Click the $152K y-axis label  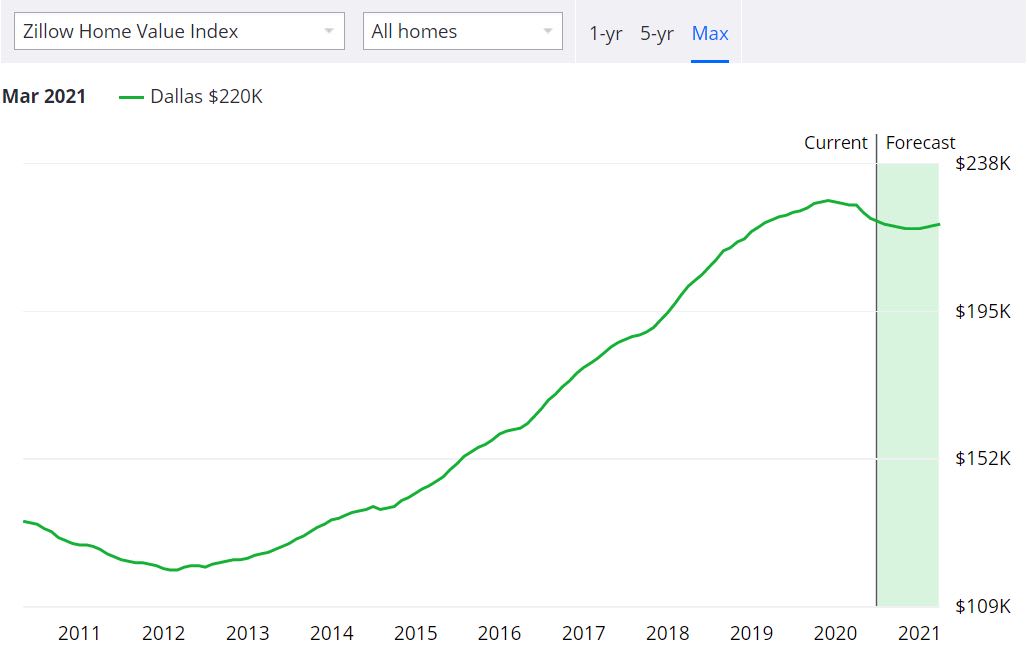point(982,459)
